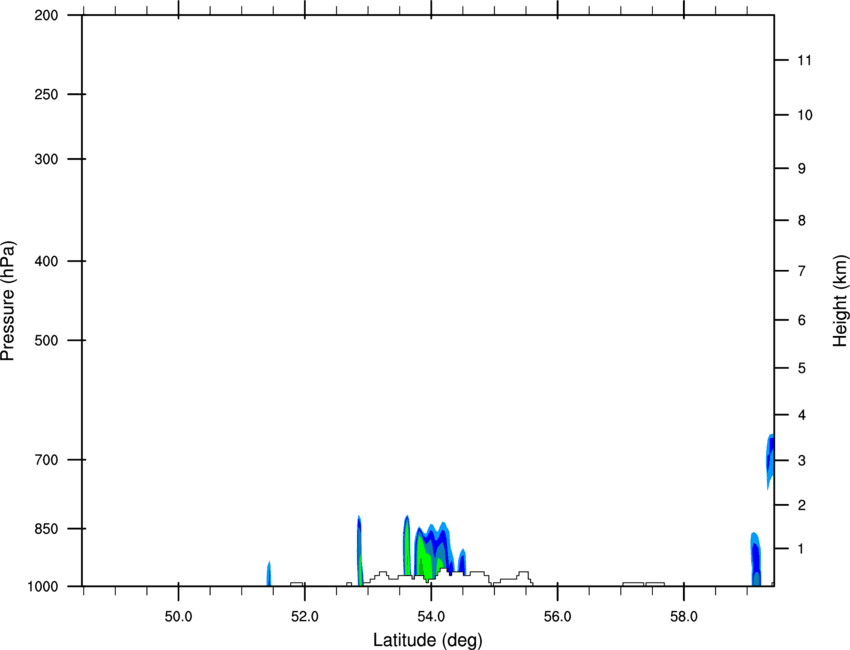Click the 9 km height label
Image resolution: width=850 pixels, height=650 pixels.
point(802,169)
